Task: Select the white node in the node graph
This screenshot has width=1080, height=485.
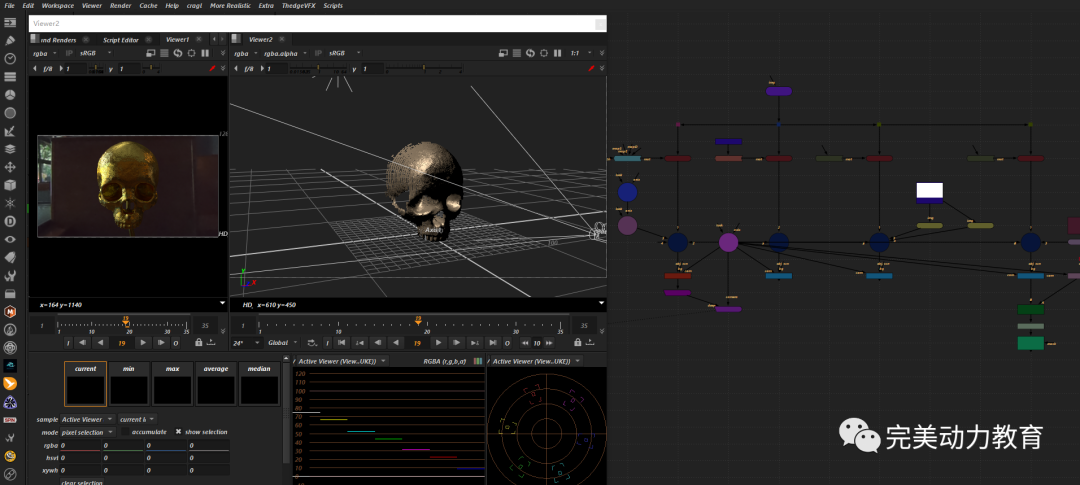Action: [929, 190]
